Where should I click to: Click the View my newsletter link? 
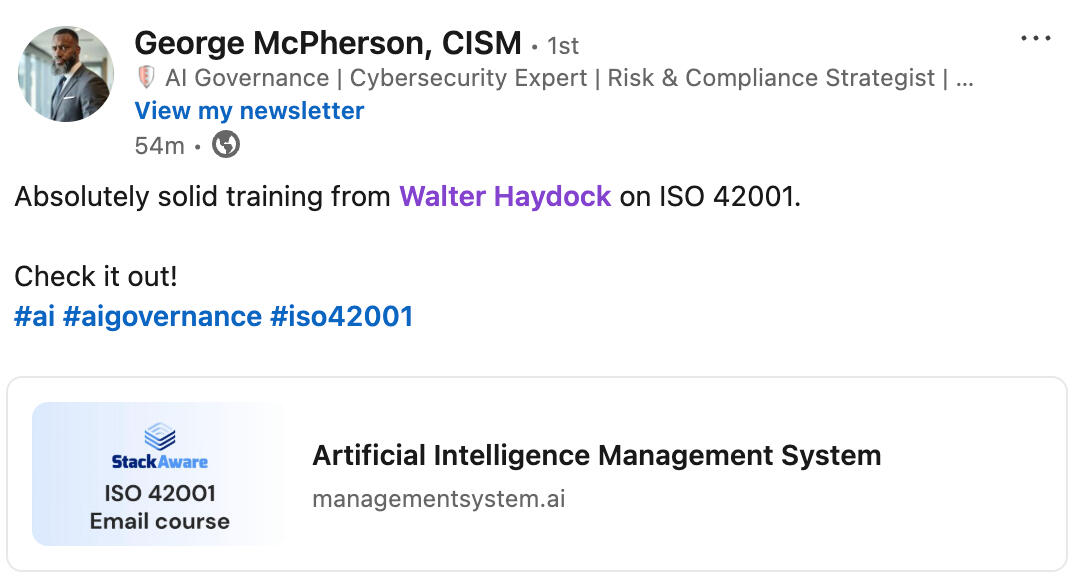[x=249, y=110]
